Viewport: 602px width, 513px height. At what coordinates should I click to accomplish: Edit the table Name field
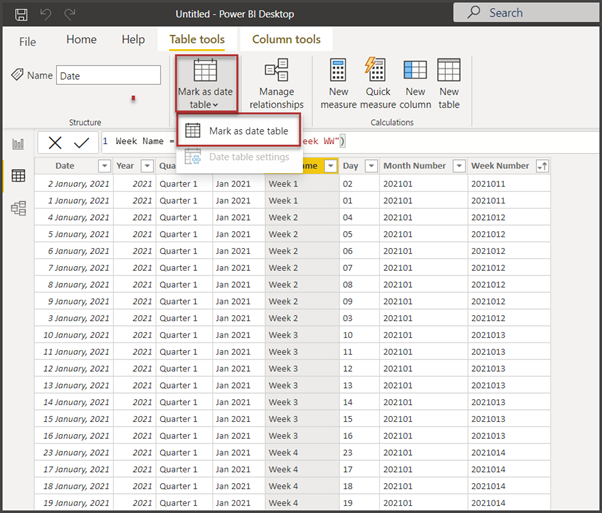(x=108, y=75)
